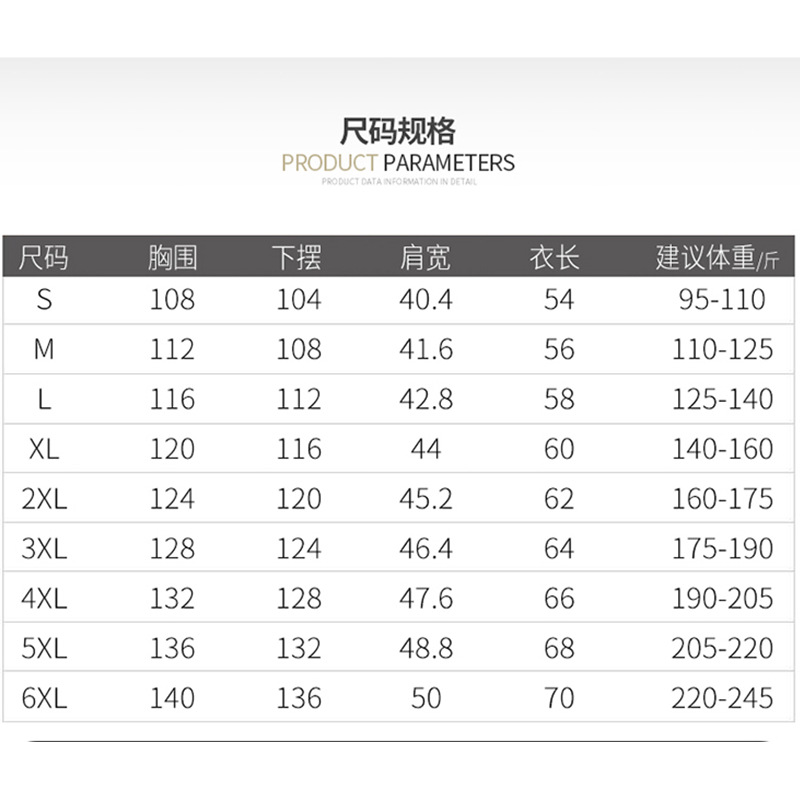Select the L size row label
The height and width of the screenshot is (800, 800).
click(x=44, y=399)
